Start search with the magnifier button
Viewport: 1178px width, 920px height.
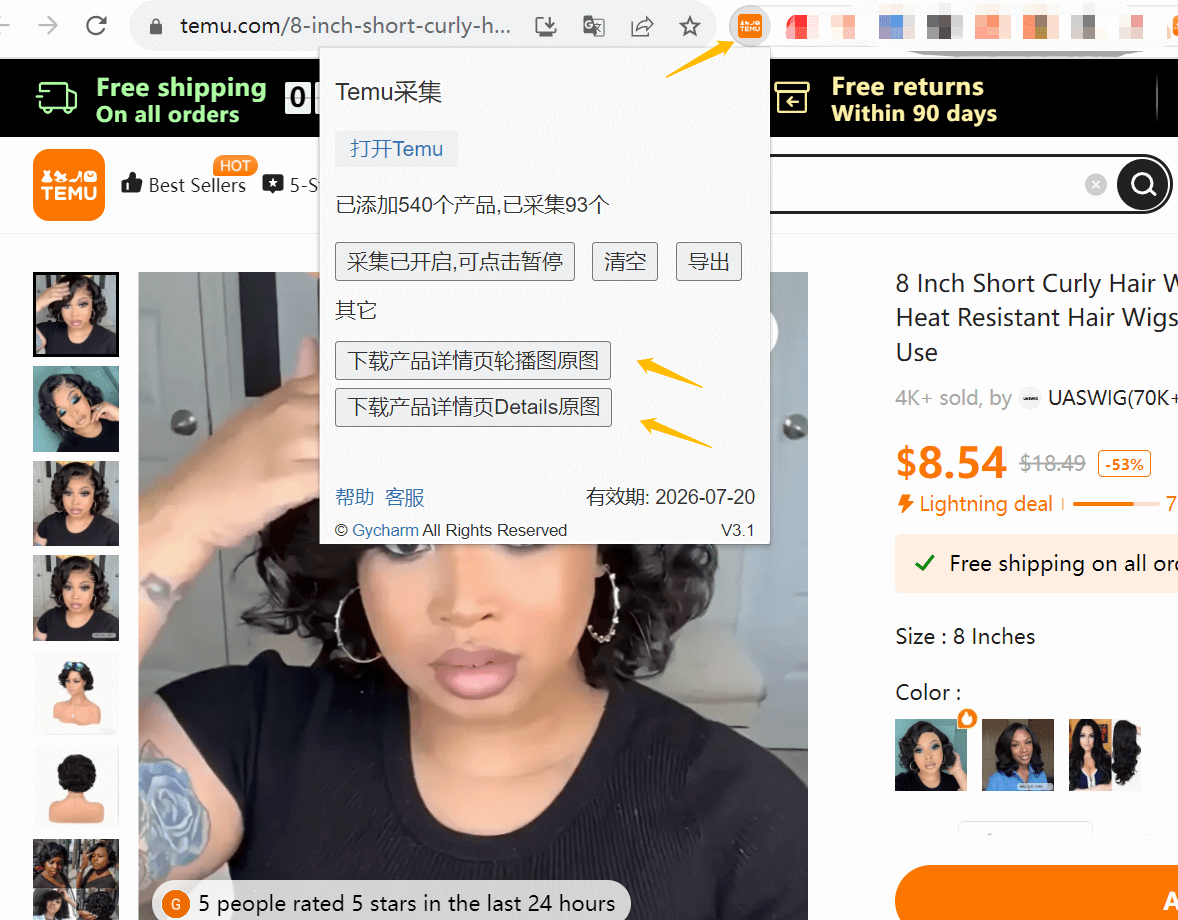(x=1143, y=184)
